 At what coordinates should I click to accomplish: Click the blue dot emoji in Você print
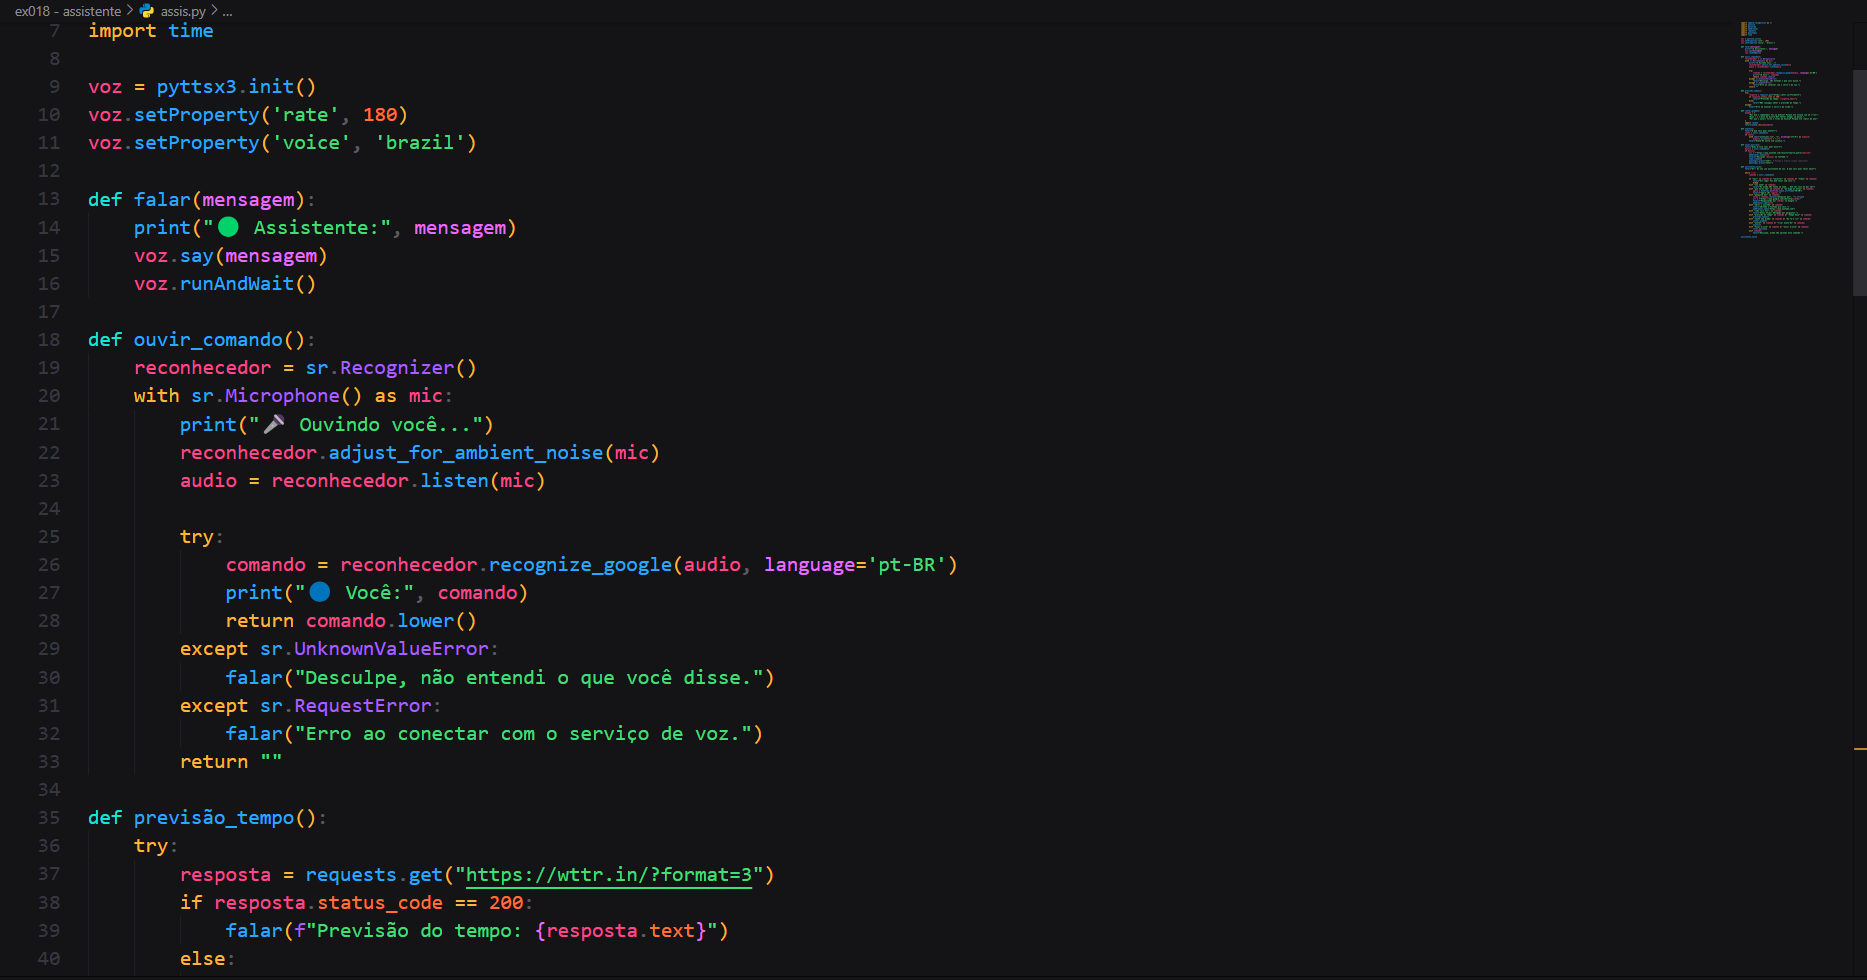coord(319,592)
